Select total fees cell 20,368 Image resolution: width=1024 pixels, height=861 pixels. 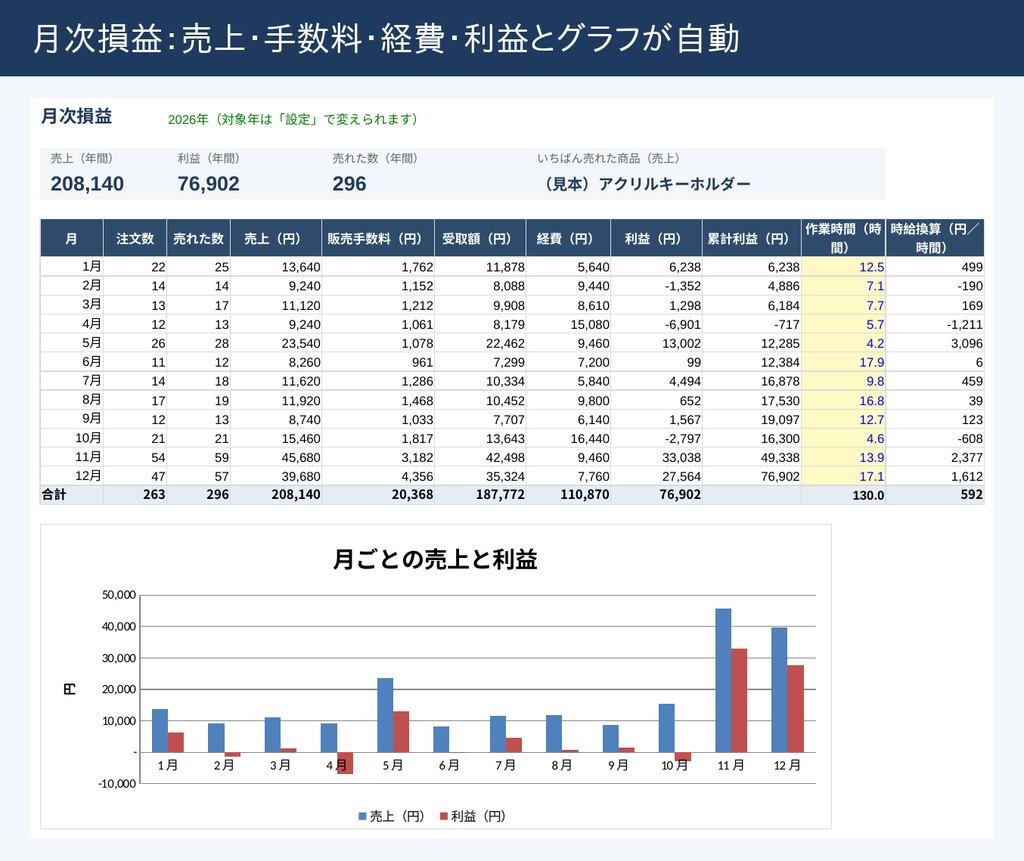(378, 495)
